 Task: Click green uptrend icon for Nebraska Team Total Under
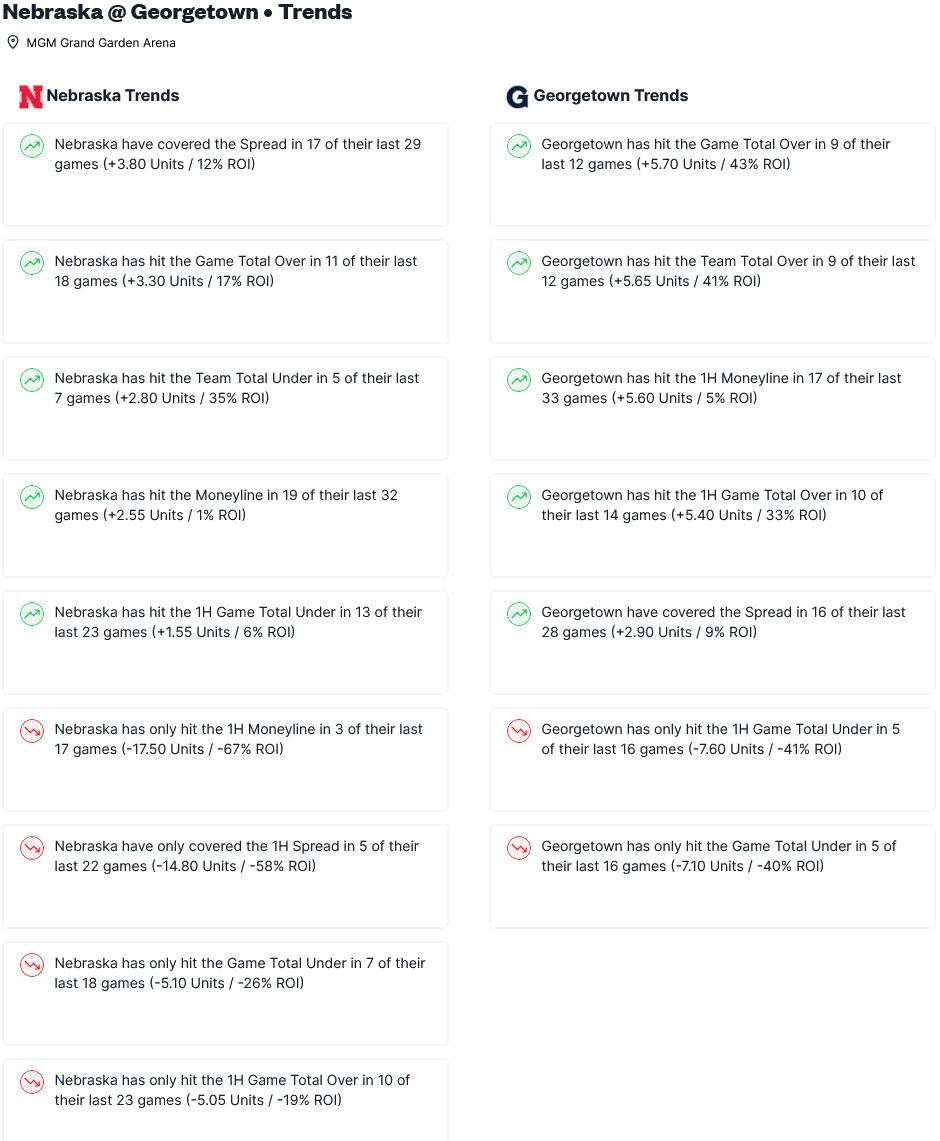32,380
